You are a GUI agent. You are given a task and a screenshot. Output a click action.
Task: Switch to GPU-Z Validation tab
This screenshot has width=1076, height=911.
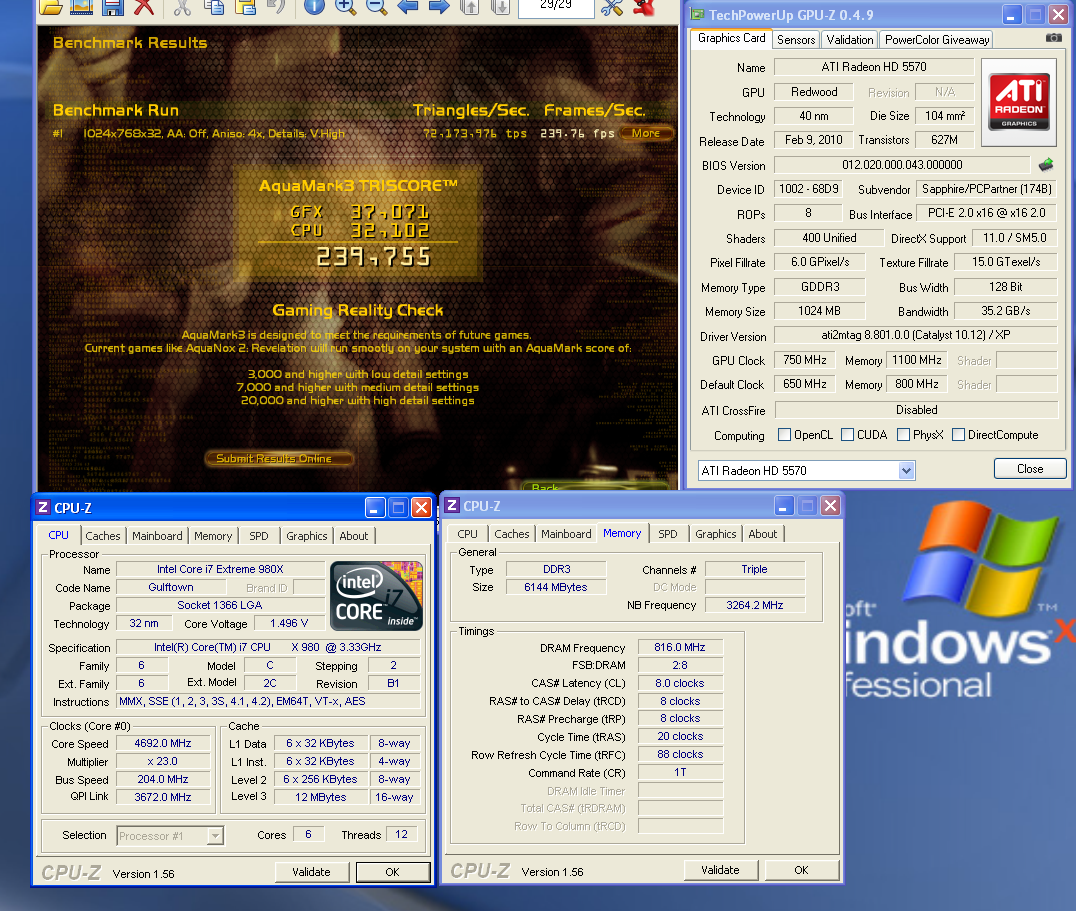pyautogui.click(x=850, y=40)
